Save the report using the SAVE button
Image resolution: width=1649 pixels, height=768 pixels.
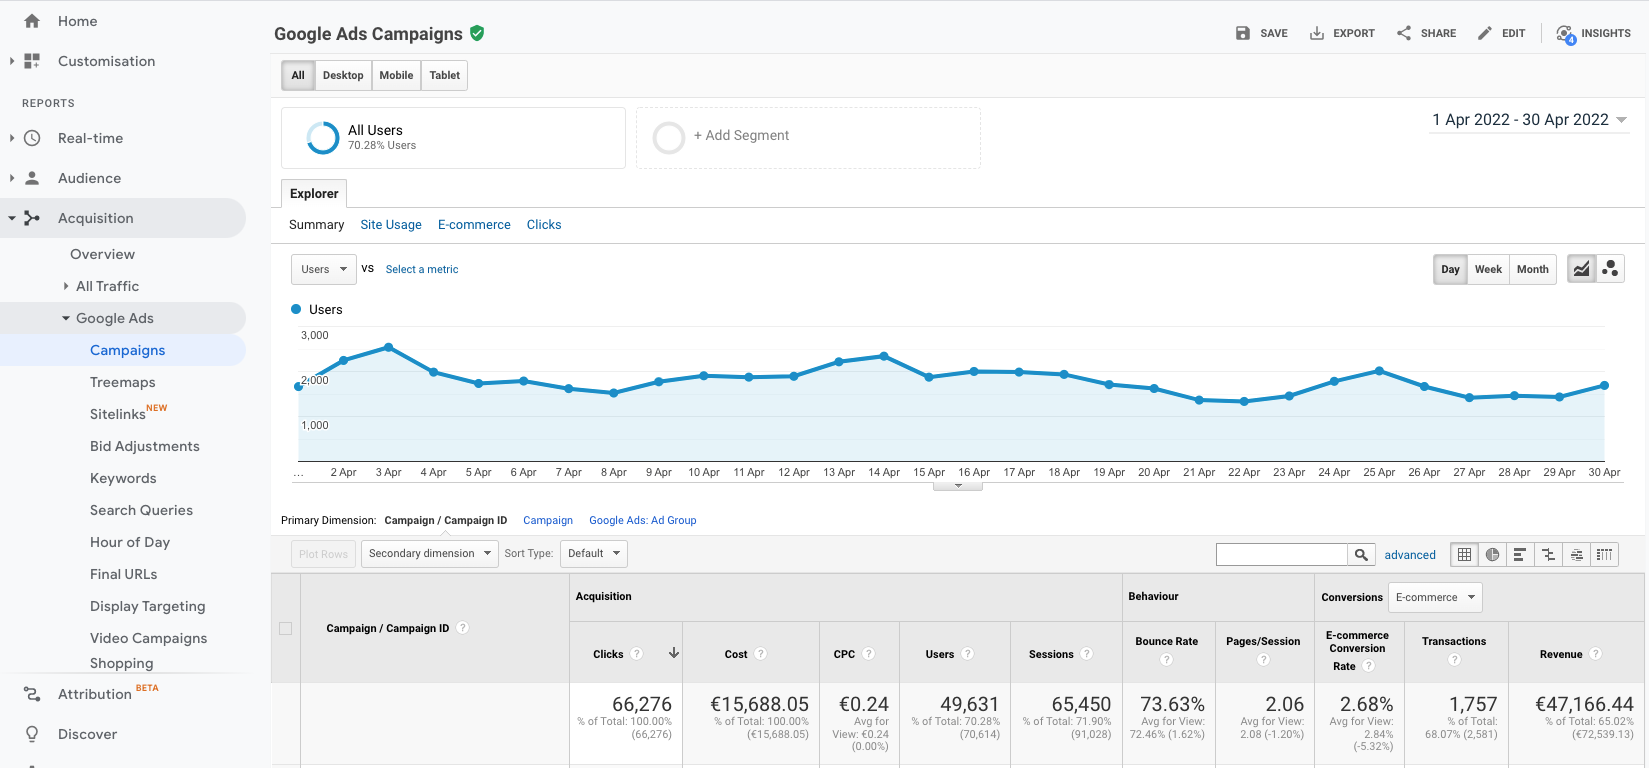tap(1261, 33)
